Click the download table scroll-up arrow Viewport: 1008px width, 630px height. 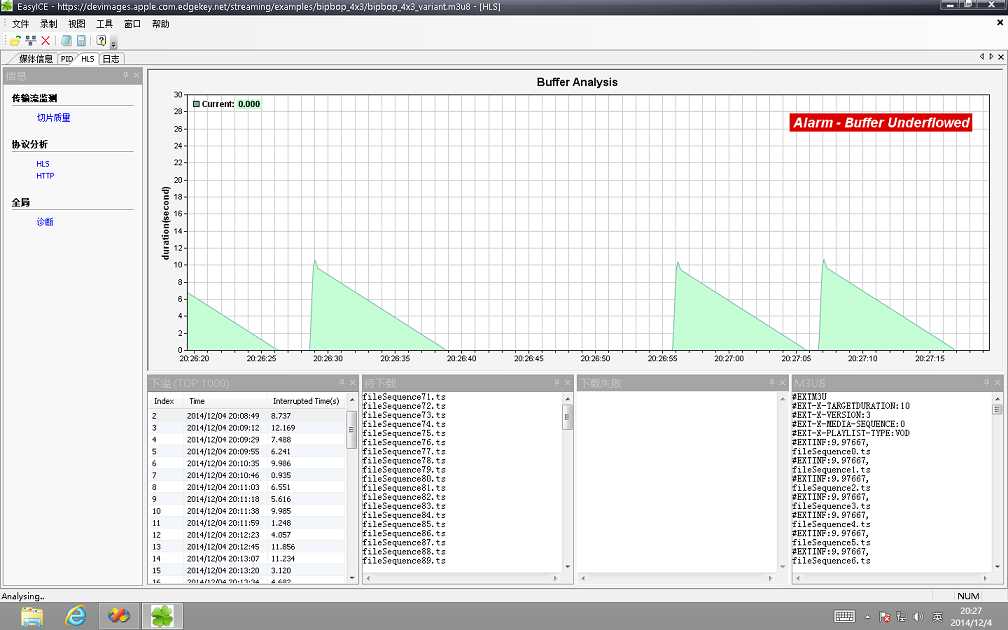click(352, 400)
